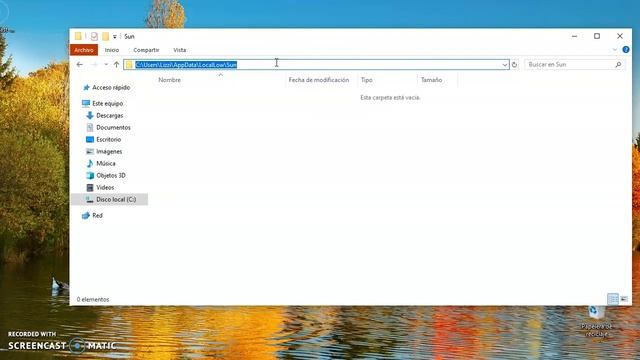Open the Vídeos folder
This screenshot has height=360, width=640.
pos(105,187)
